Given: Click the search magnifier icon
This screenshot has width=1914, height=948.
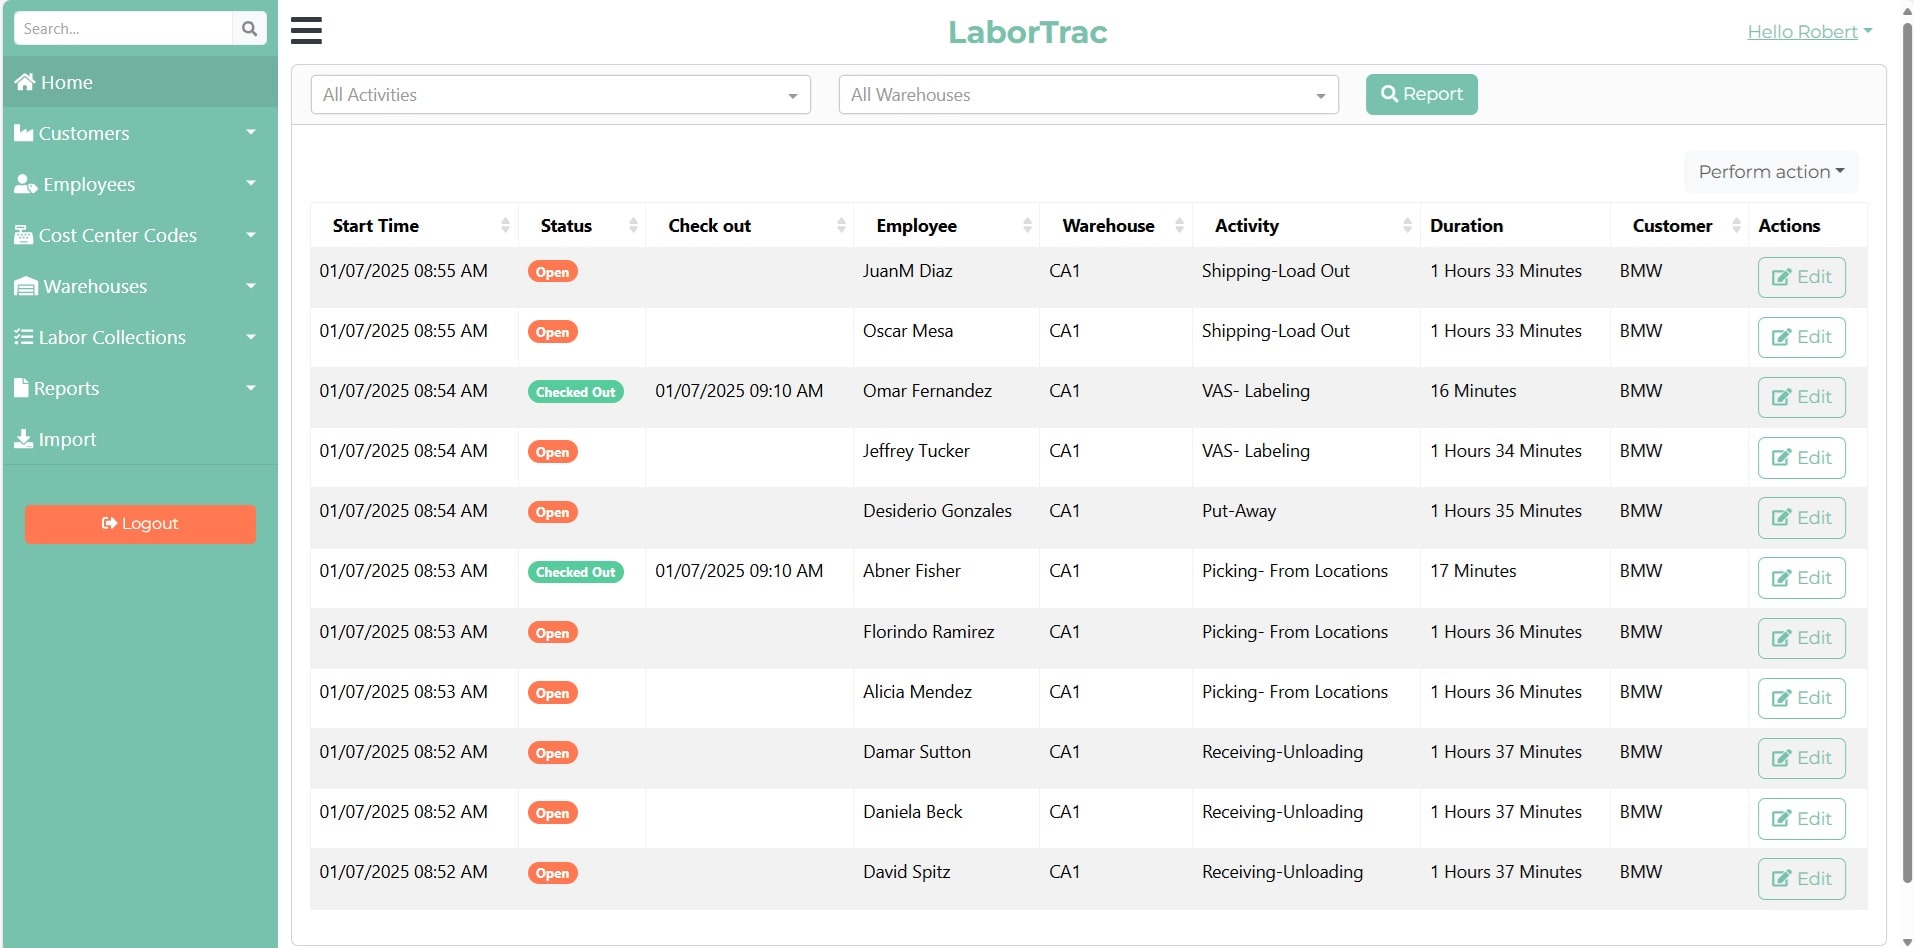Looking at the screenshot, I should pyautogui.click(x=250, y=29).
